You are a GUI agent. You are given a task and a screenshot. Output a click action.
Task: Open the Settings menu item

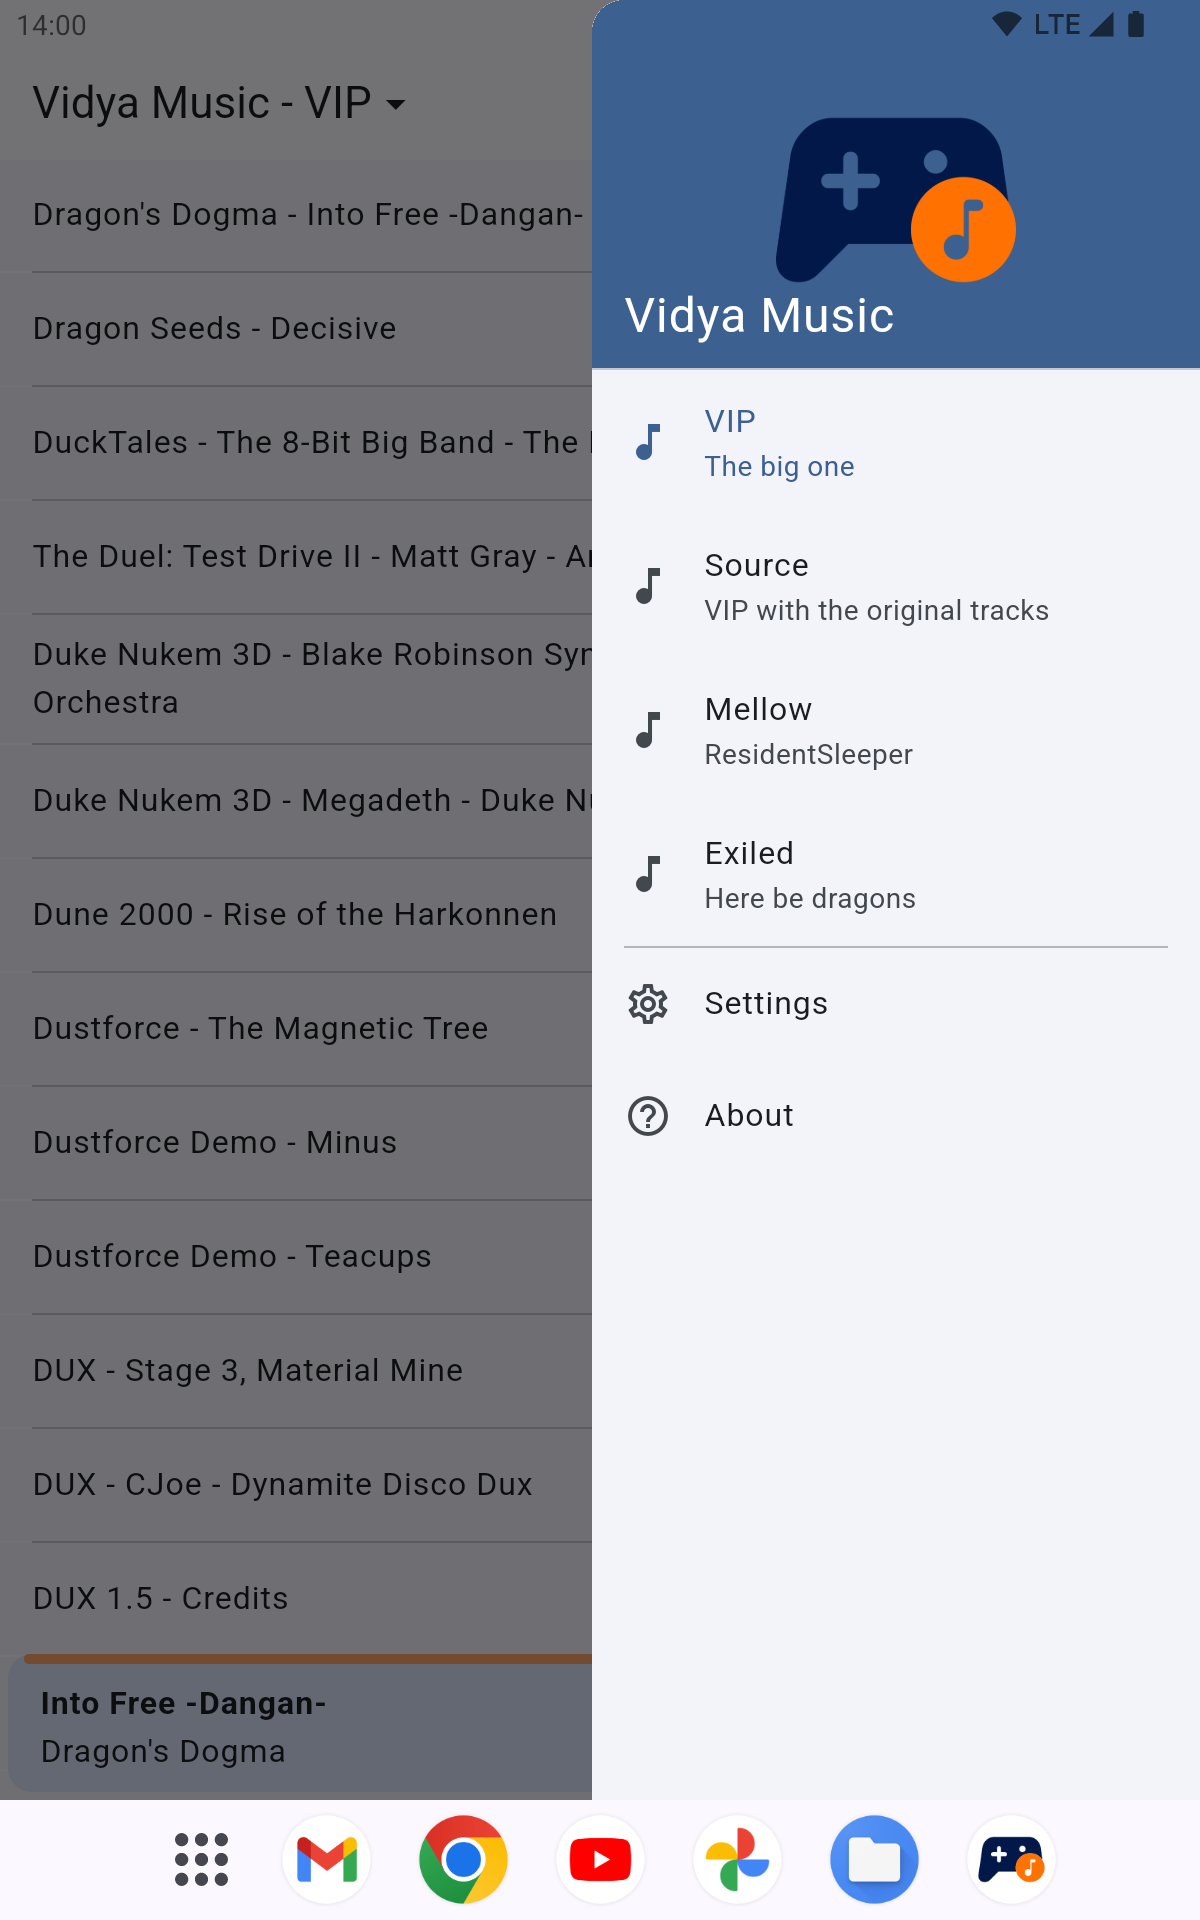(766, 1004)
